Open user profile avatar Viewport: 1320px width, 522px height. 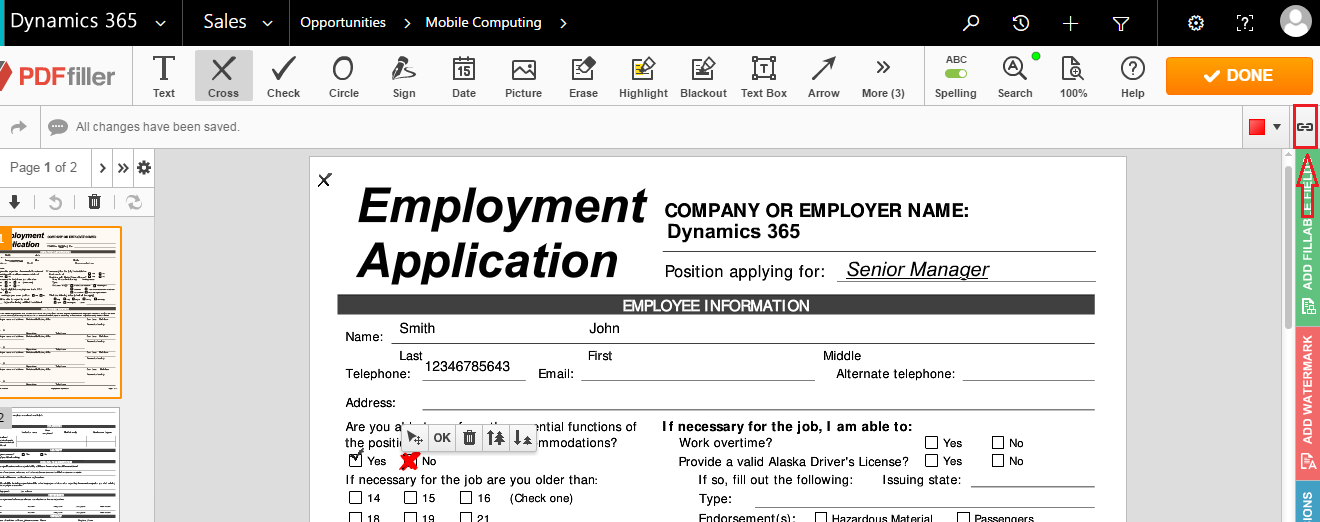1296,23
